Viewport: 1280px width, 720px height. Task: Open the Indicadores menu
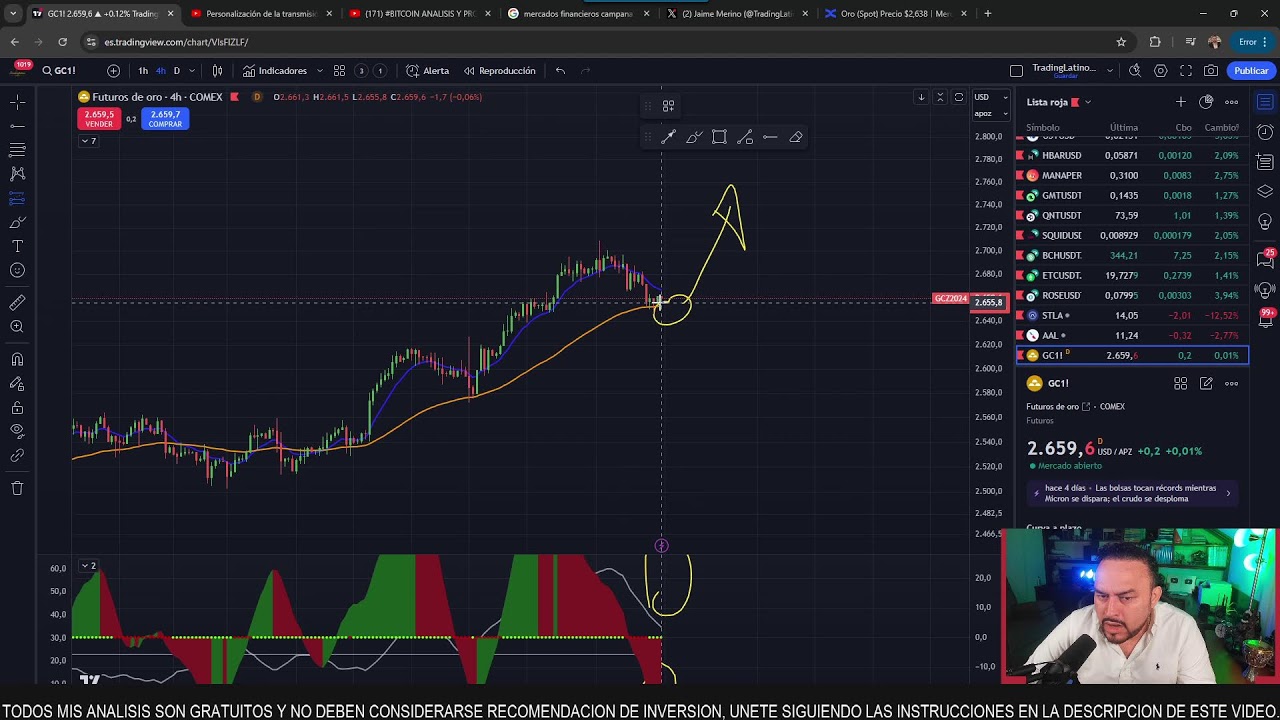275,71
